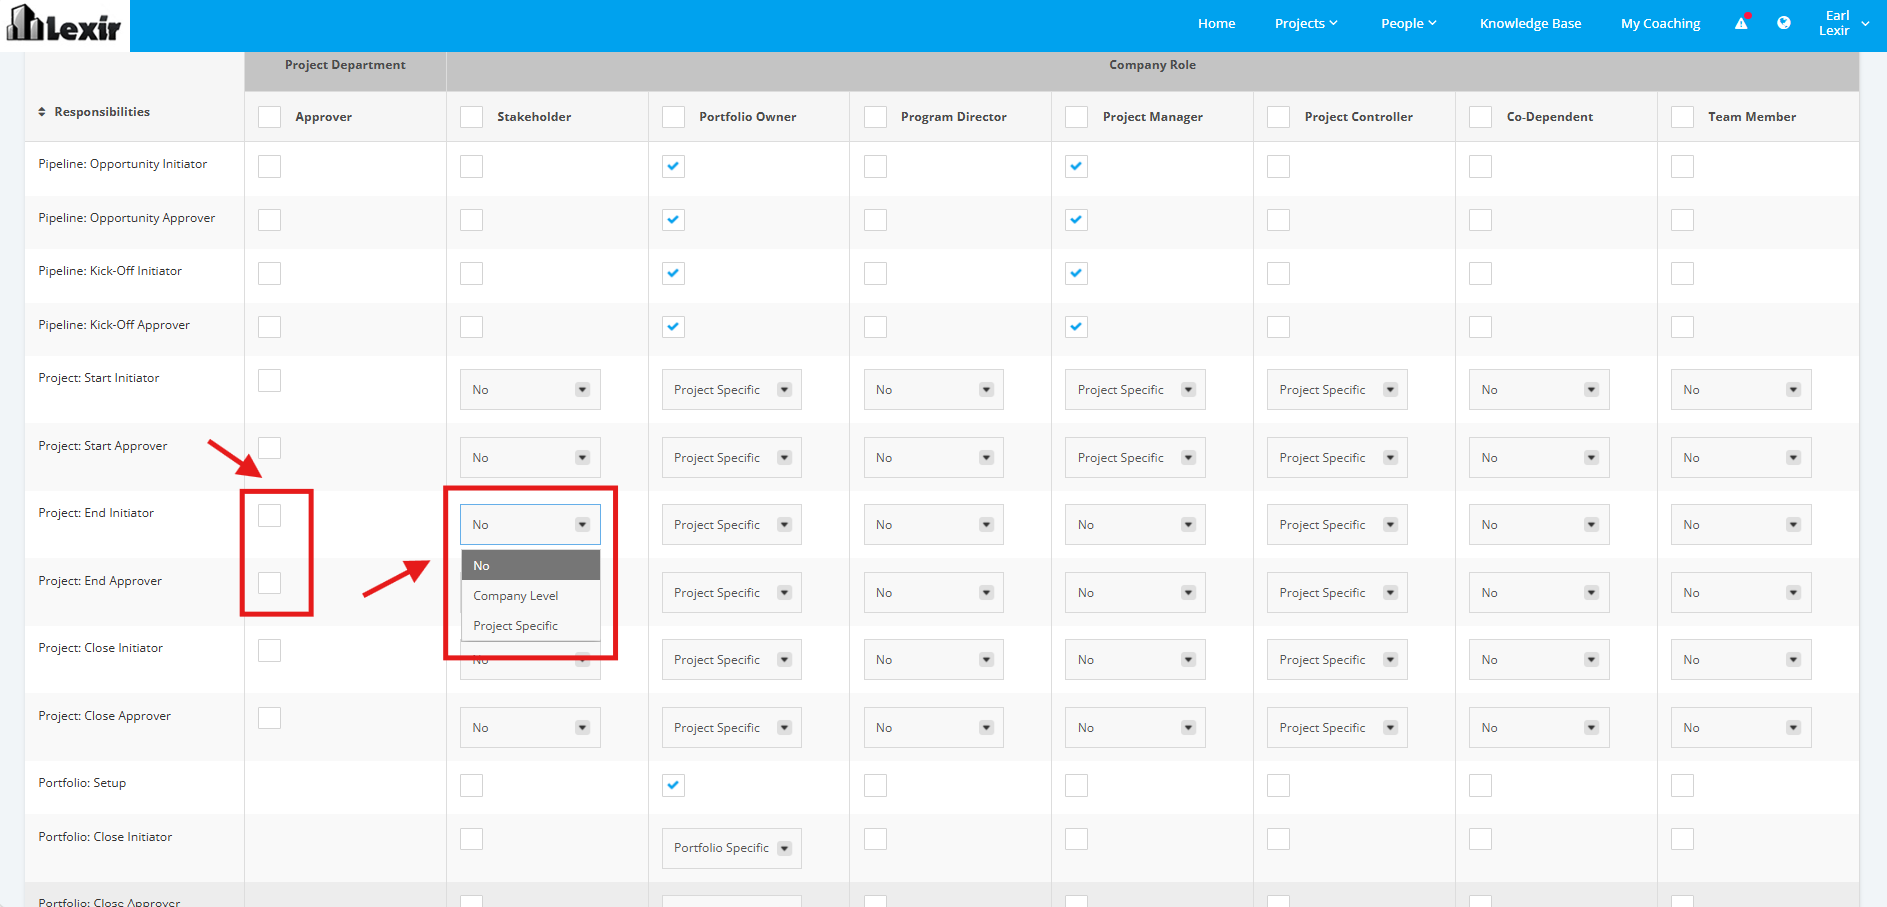The width and height of the screenshot is (1887, 907).
Task: Open Portfolio Owner dropdown for Project: Close Initiator
Action: 731,660
